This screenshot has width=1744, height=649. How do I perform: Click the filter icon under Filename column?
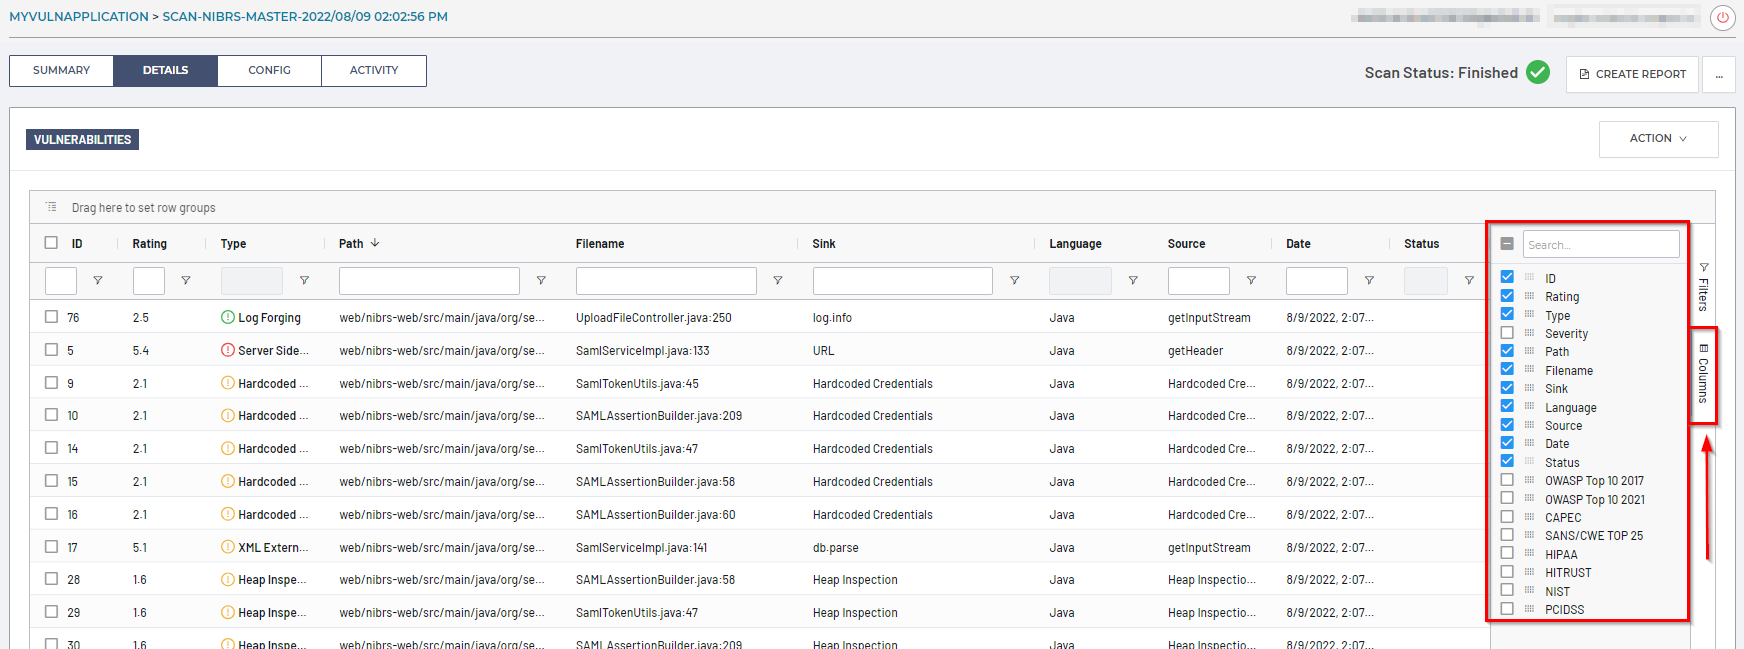coord(777,281)
